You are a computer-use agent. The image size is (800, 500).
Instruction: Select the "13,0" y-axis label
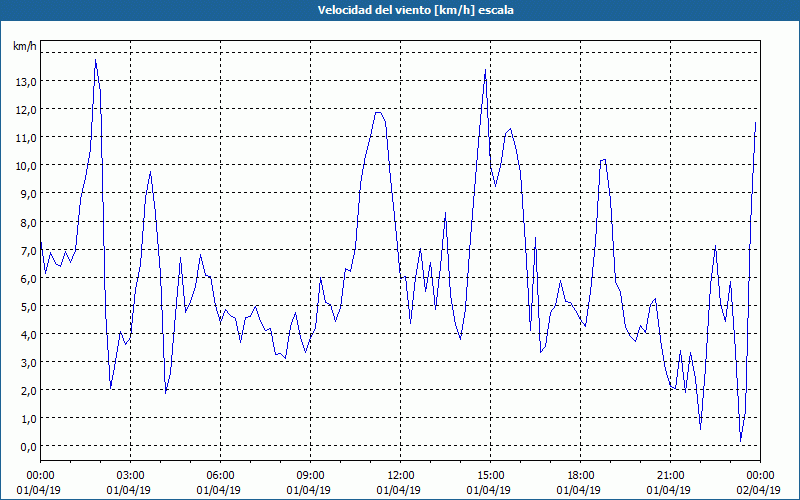tap(24, 81)
